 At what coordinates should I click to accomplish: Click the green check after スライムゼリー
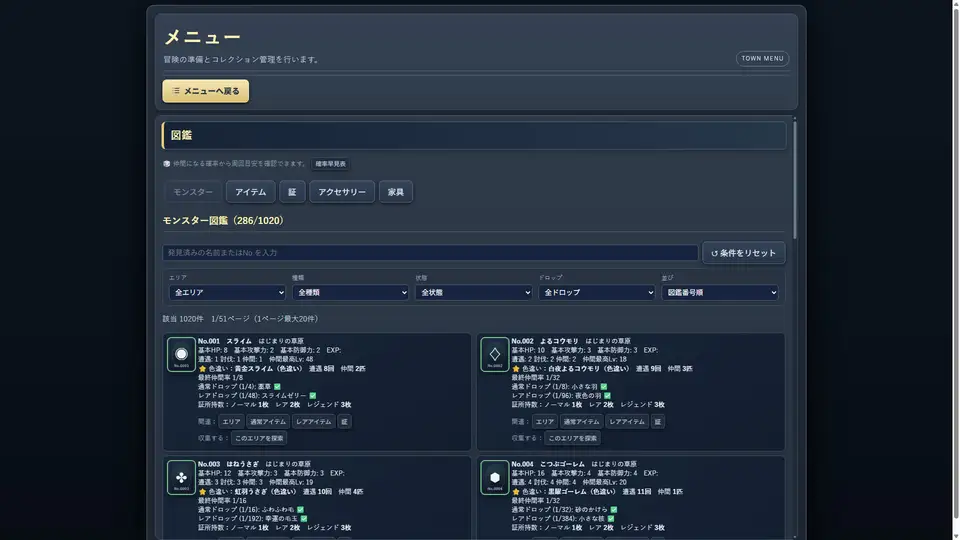(313, 396)
